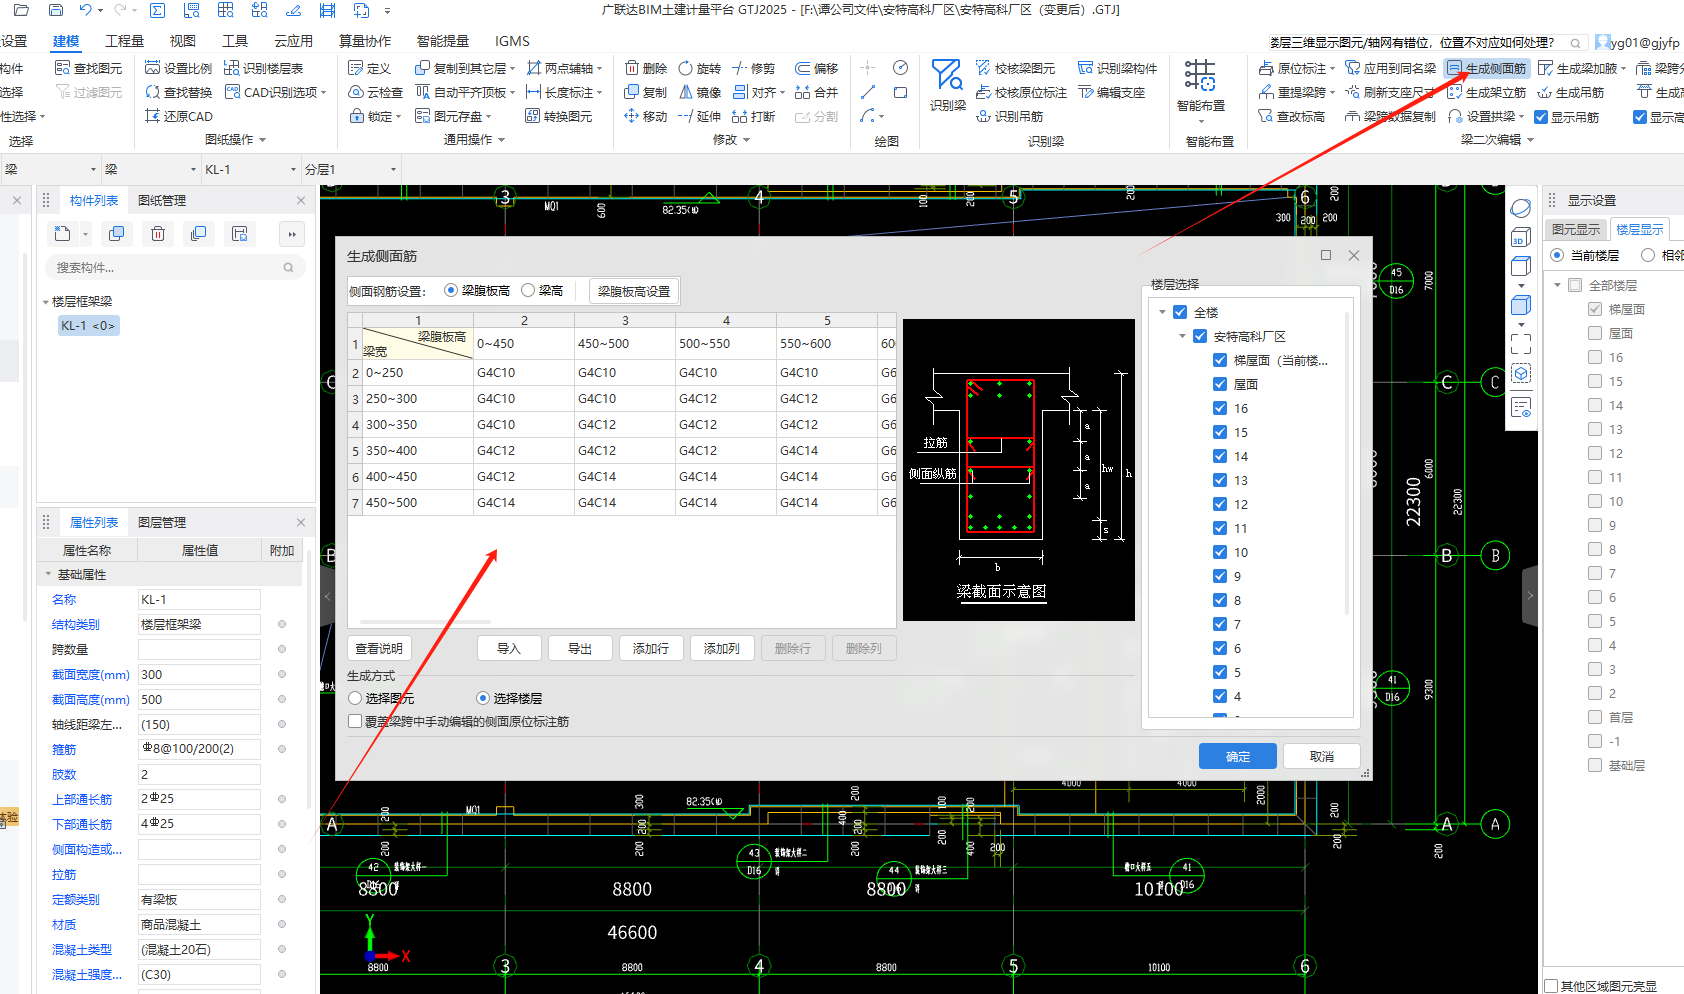Collapse the 全楼 tree node
The height and width of the screenshot is (994, 1684).
click(x=1162, y=312)
